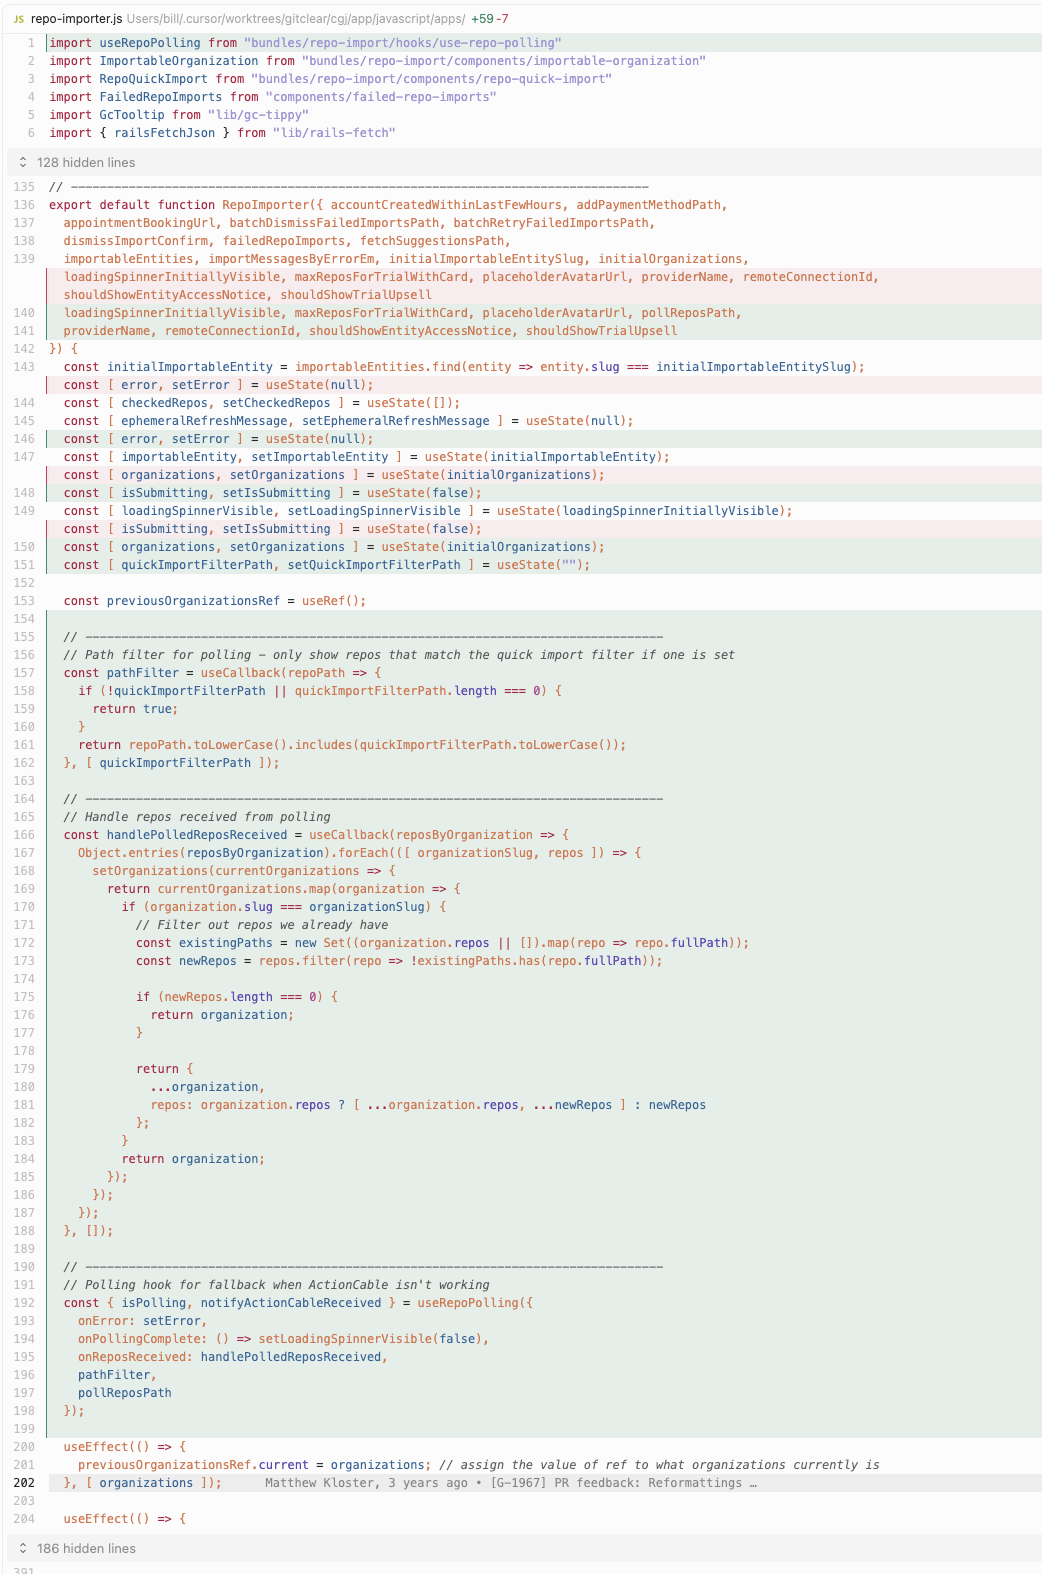Expand the 128 hidden lines section label
Viewport: 1042px width, 1574px height.
coord(86,162)
